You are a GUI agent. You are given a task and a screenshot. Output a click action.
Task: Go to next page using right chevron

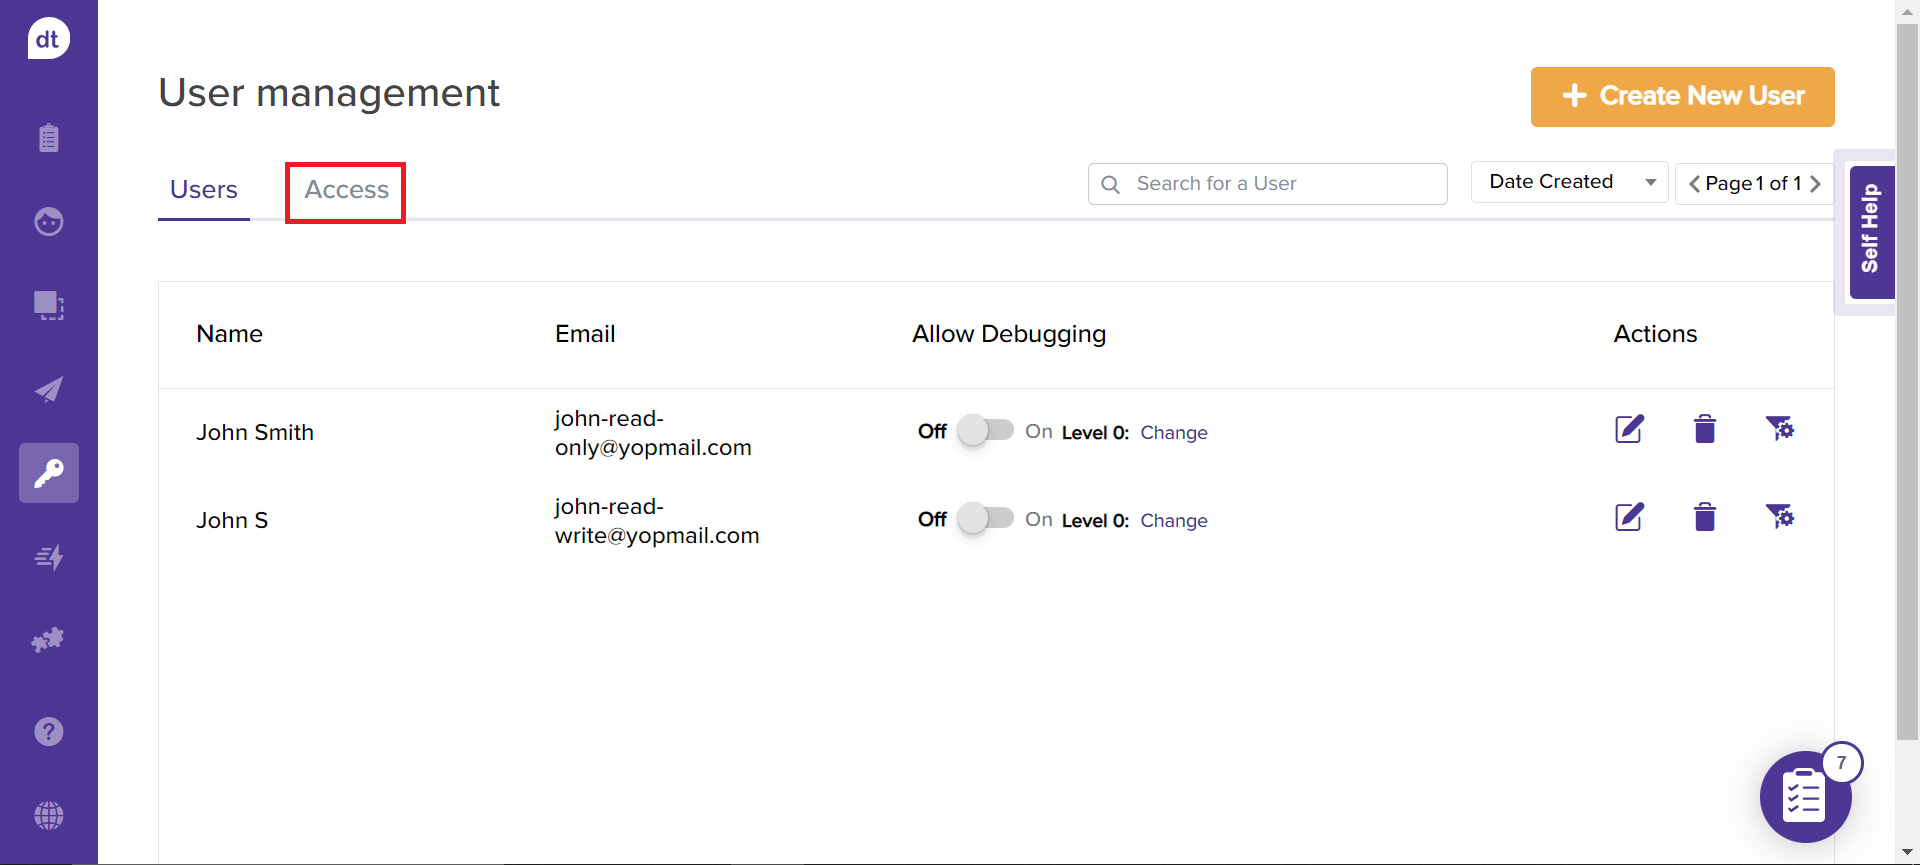coord(1816,184)
